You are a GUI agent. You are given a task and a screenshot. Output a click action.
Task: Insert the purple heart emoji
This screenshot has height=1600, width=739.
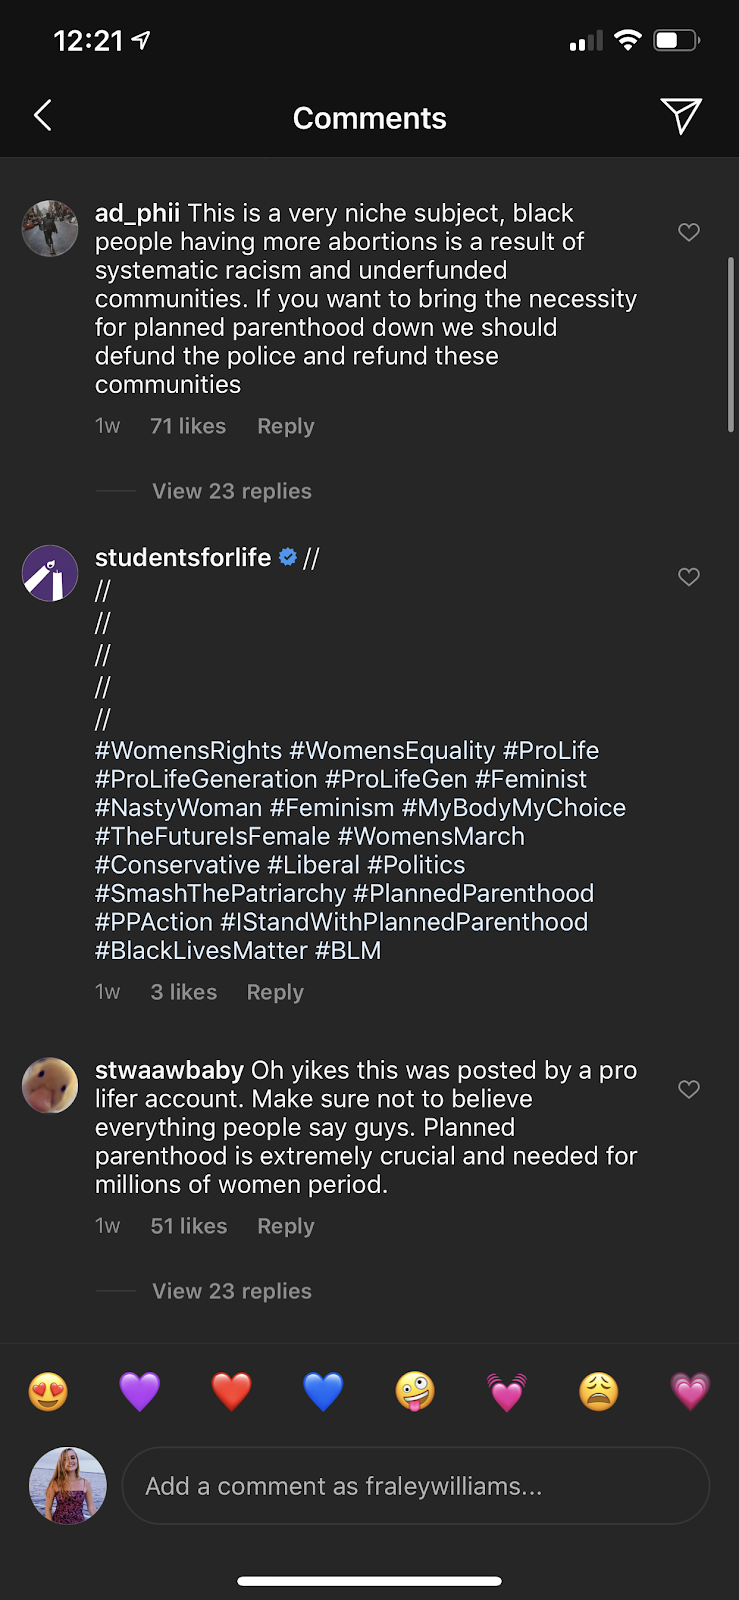tap(140, 1391)
